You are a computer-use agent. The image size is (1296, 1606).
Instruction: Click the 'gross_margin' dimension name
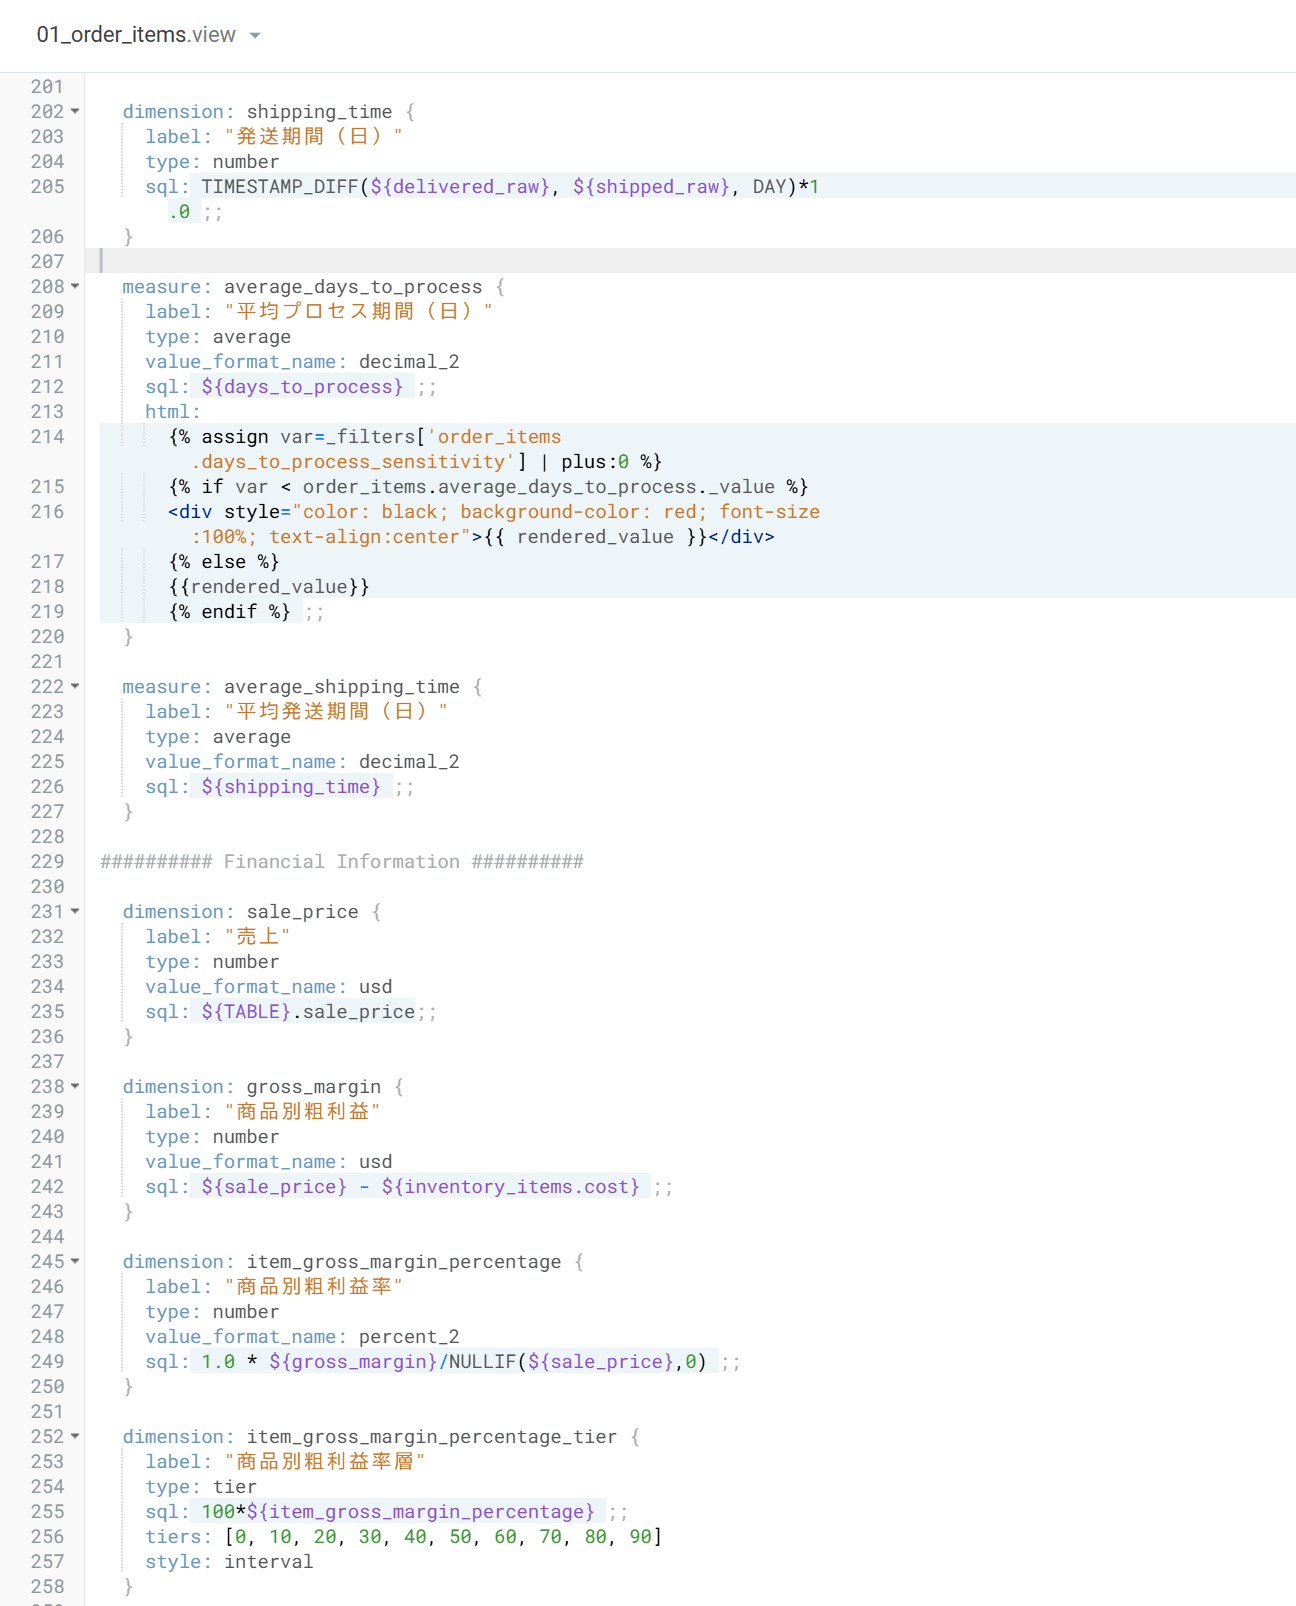click(314, 1086)
